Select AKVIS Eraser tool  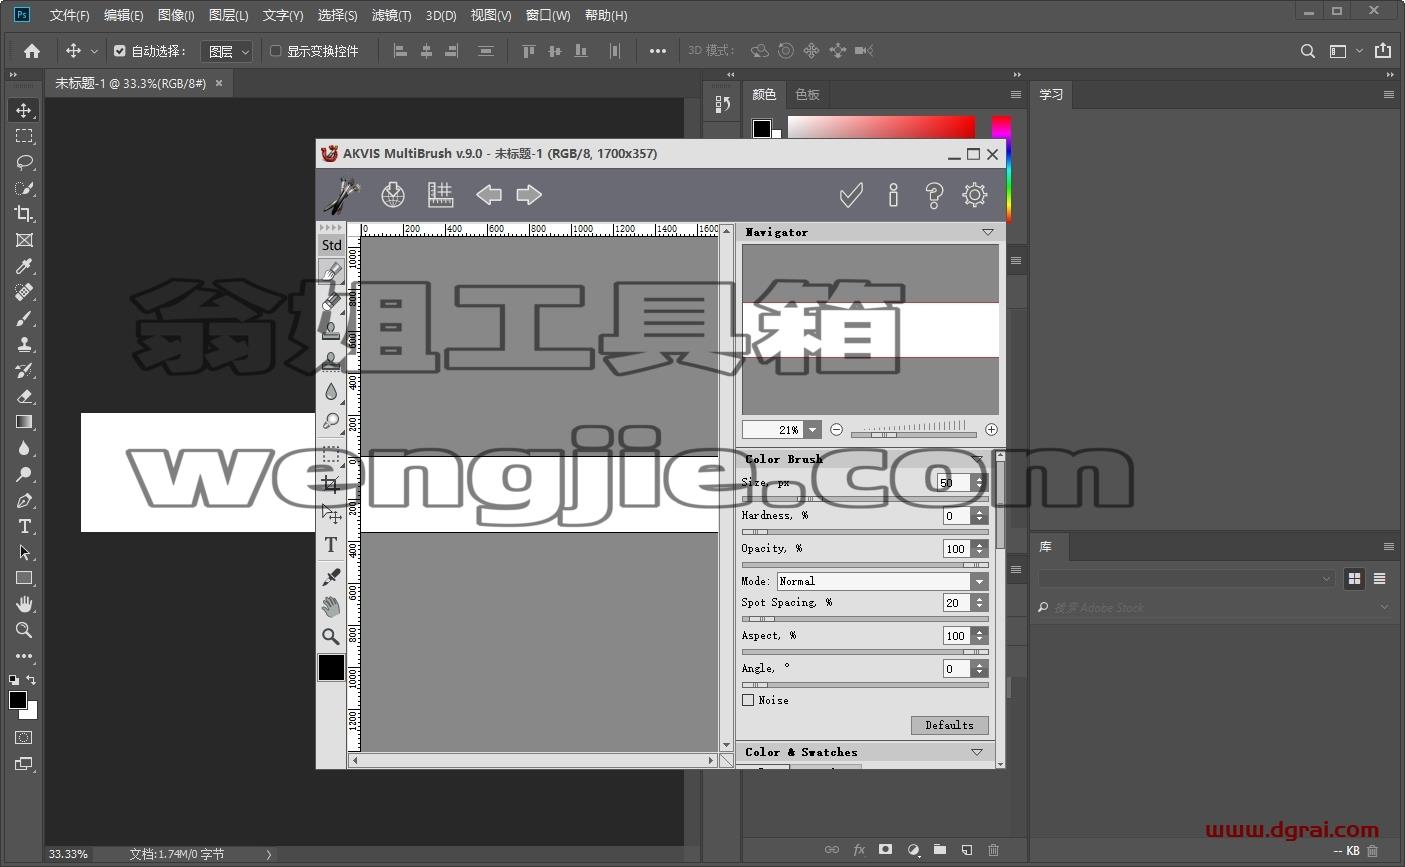(x=331, y=301)
